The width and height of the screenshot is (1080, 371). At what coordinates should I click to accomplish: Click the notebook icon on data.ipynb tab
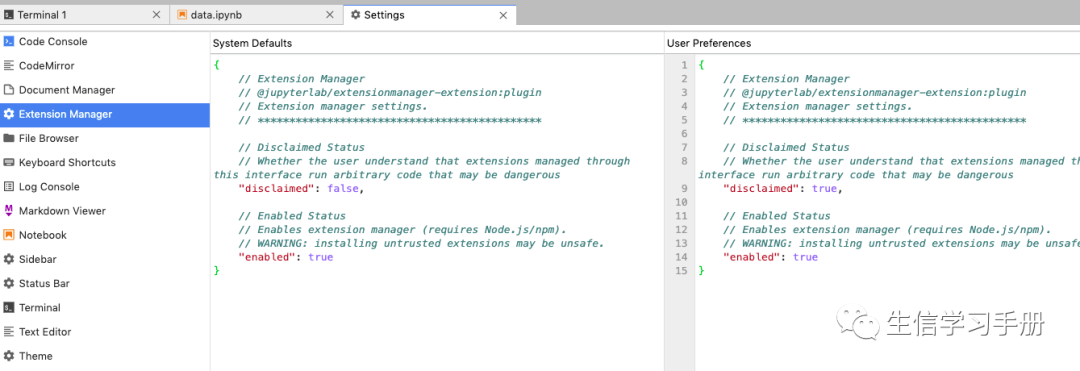coord(182,14)
